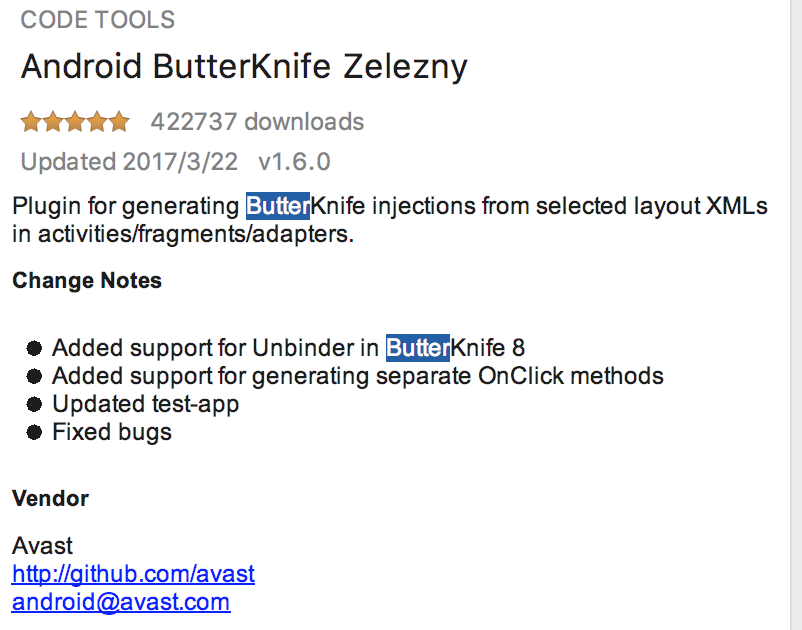This screenshot has width=802, height=630.
Task: Open the http://github.com/avast link
Action: [133, 574]
